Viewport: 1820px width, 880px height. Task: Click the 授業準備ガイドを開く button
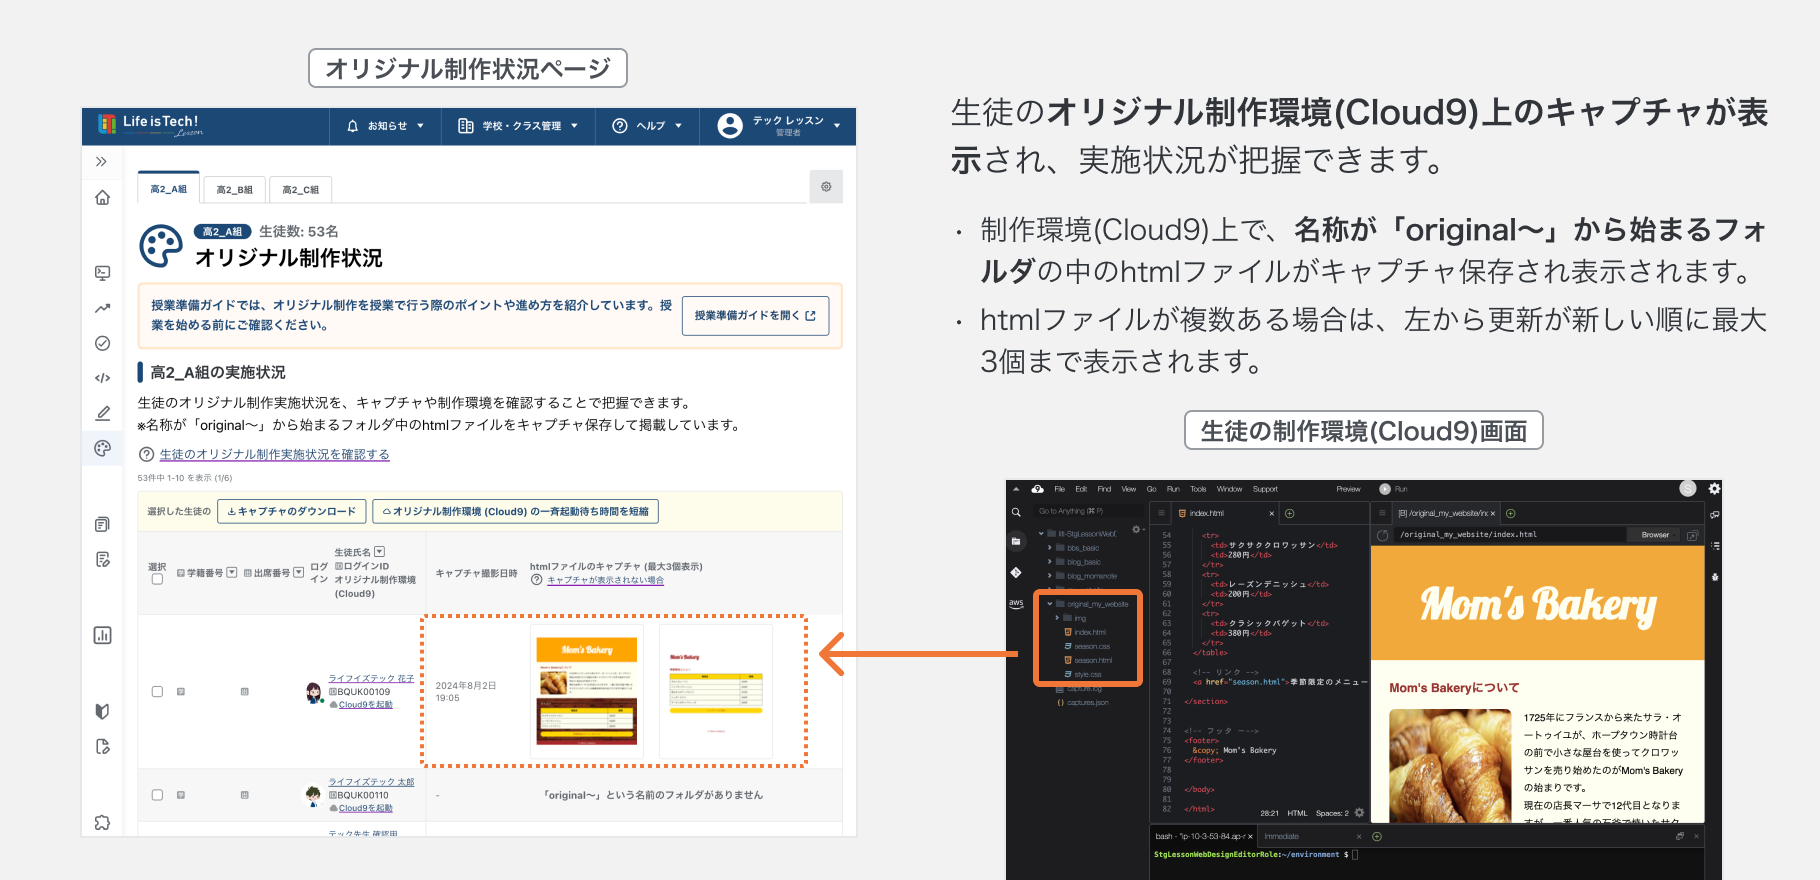(x=755, y=315)
